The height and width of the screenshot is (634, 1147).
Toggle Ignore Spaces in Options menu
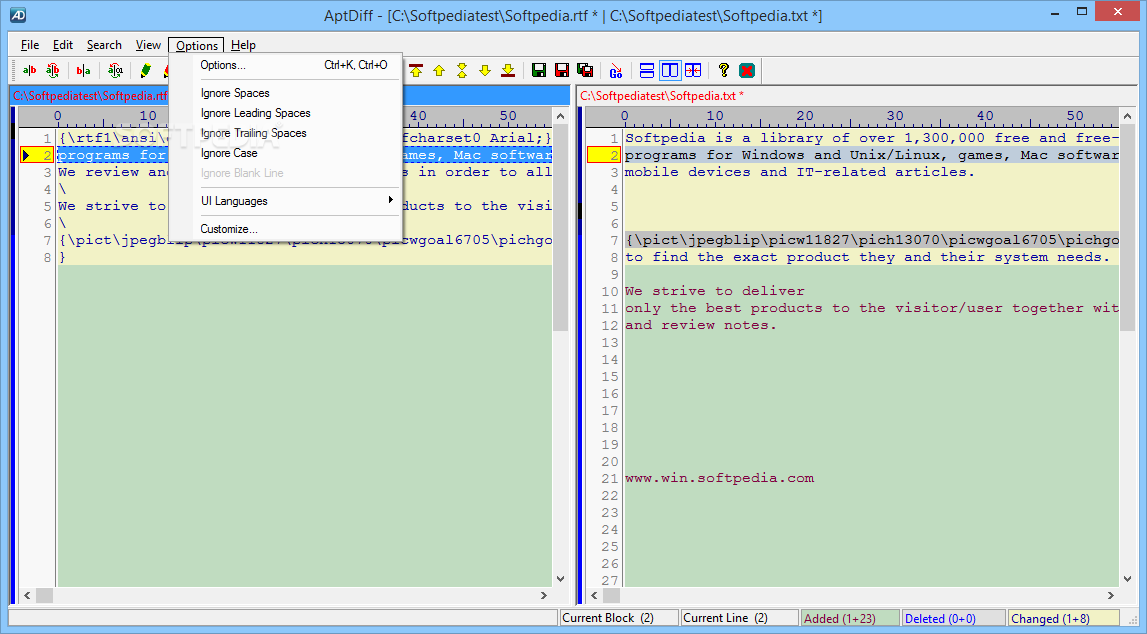286,93
